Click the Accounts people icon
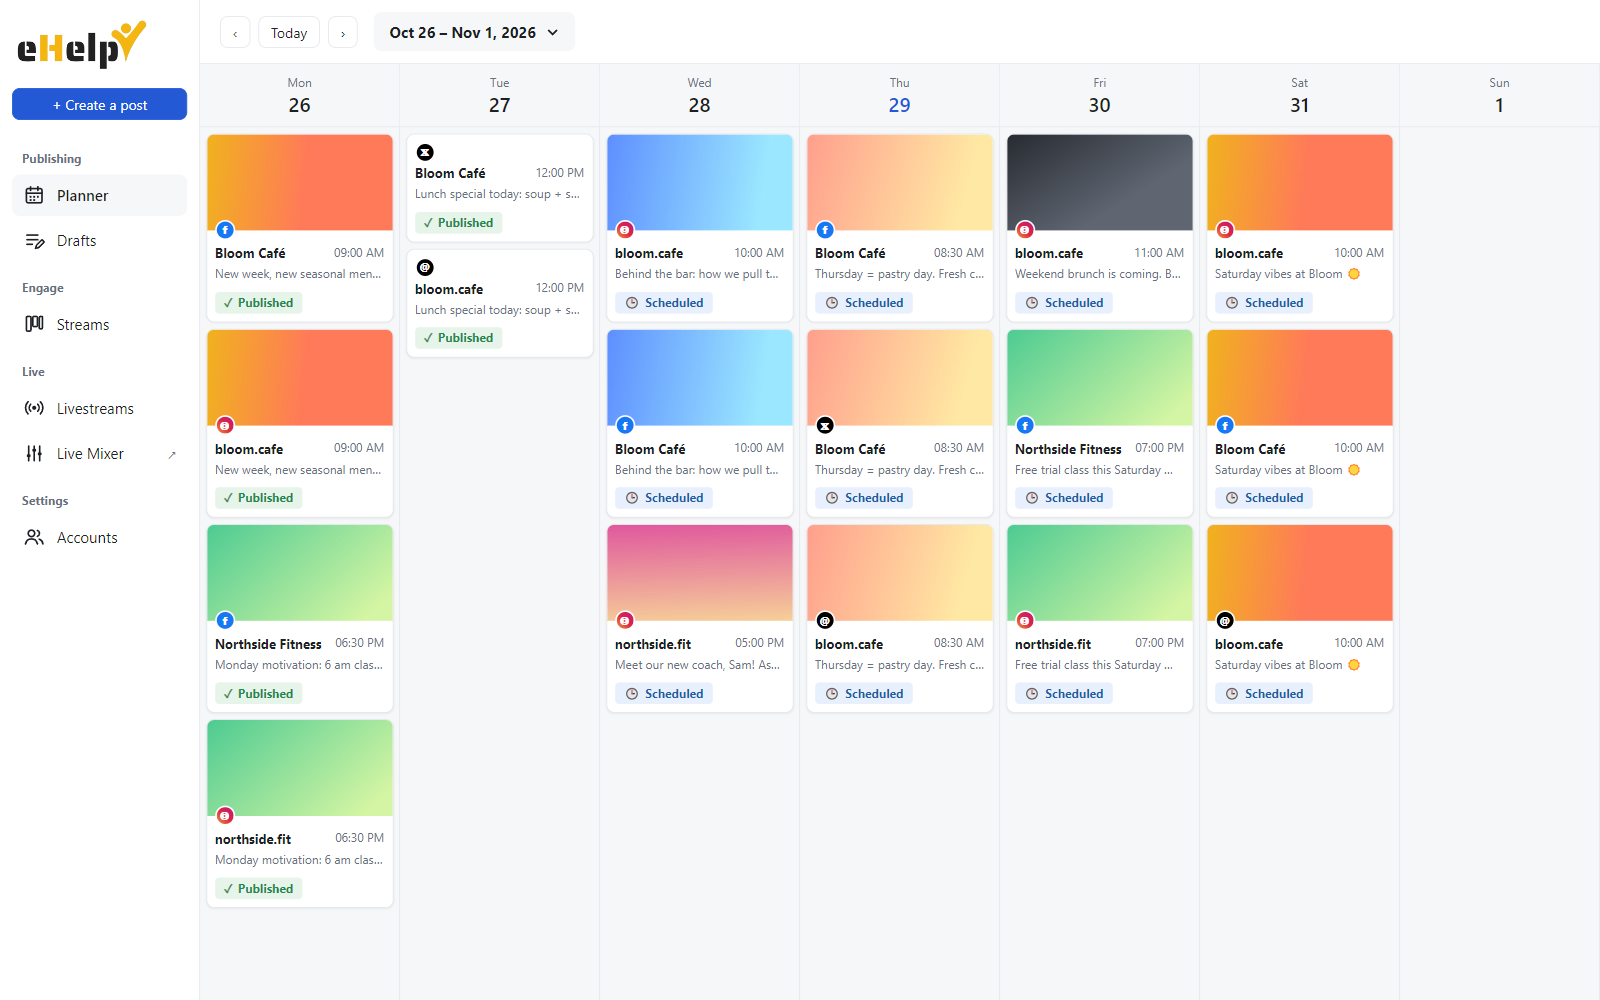This screenshot has height=1000, width=1600. 34,537
